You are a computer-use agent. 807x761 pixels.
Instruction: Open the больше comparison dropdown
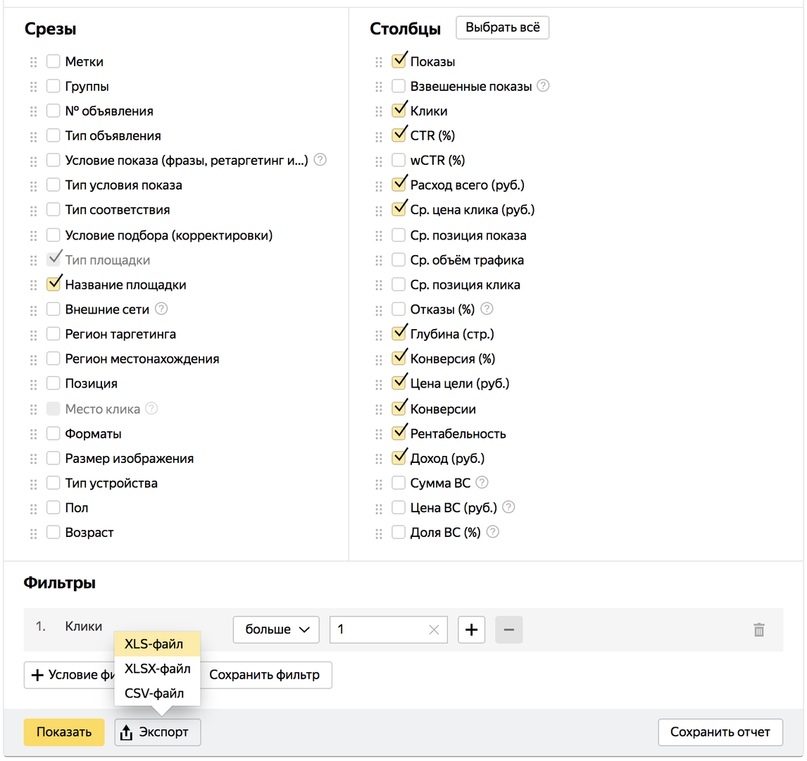point(275,630)
